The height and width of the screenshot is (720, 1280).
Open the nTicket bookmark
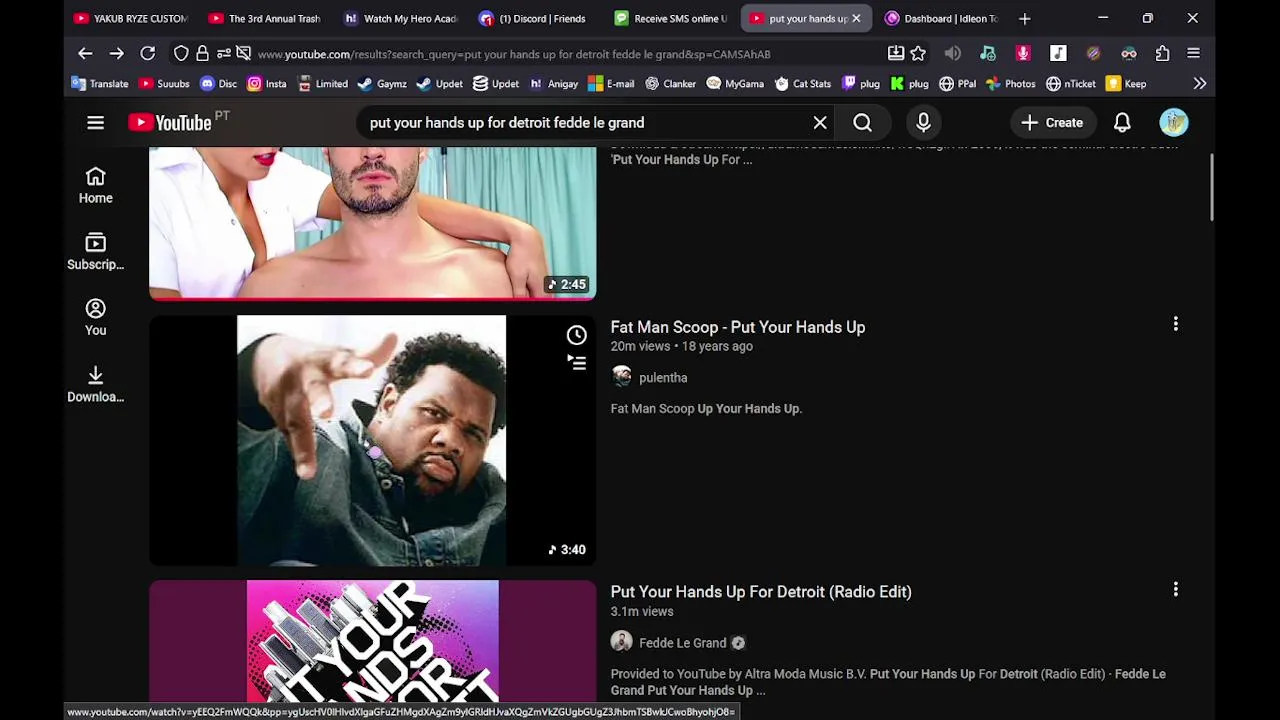point(1070,84)
